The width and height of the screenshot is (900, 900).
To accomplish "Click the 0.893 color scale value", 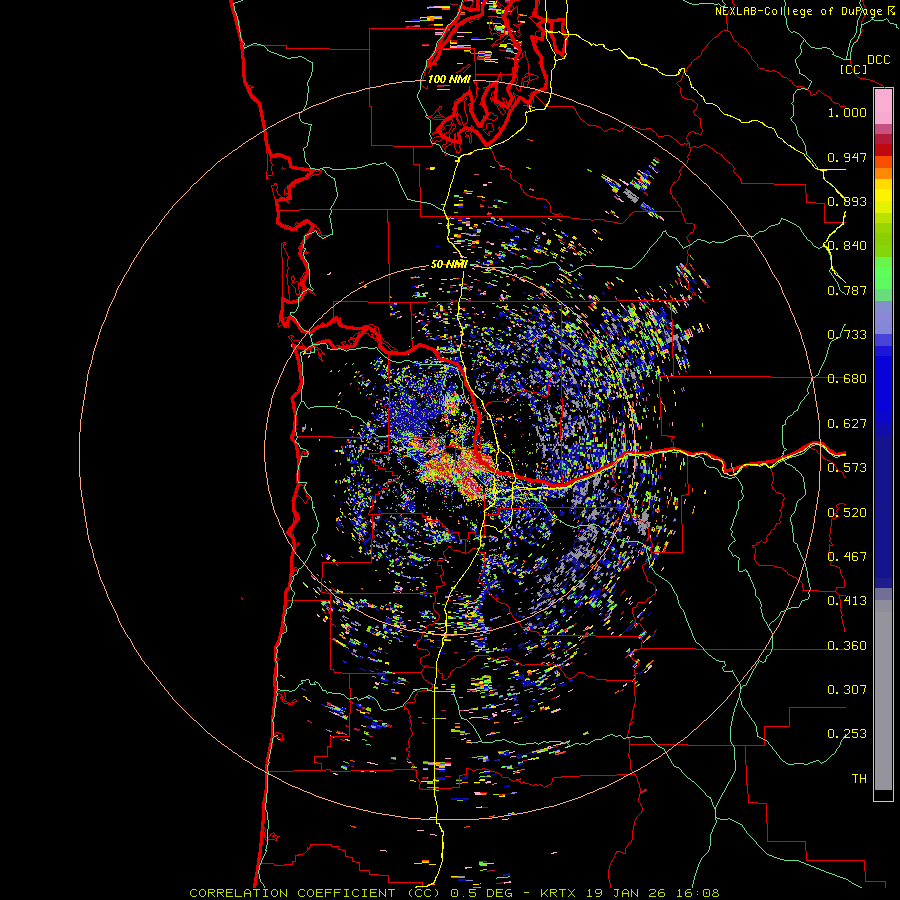I will tap(847, 201).
